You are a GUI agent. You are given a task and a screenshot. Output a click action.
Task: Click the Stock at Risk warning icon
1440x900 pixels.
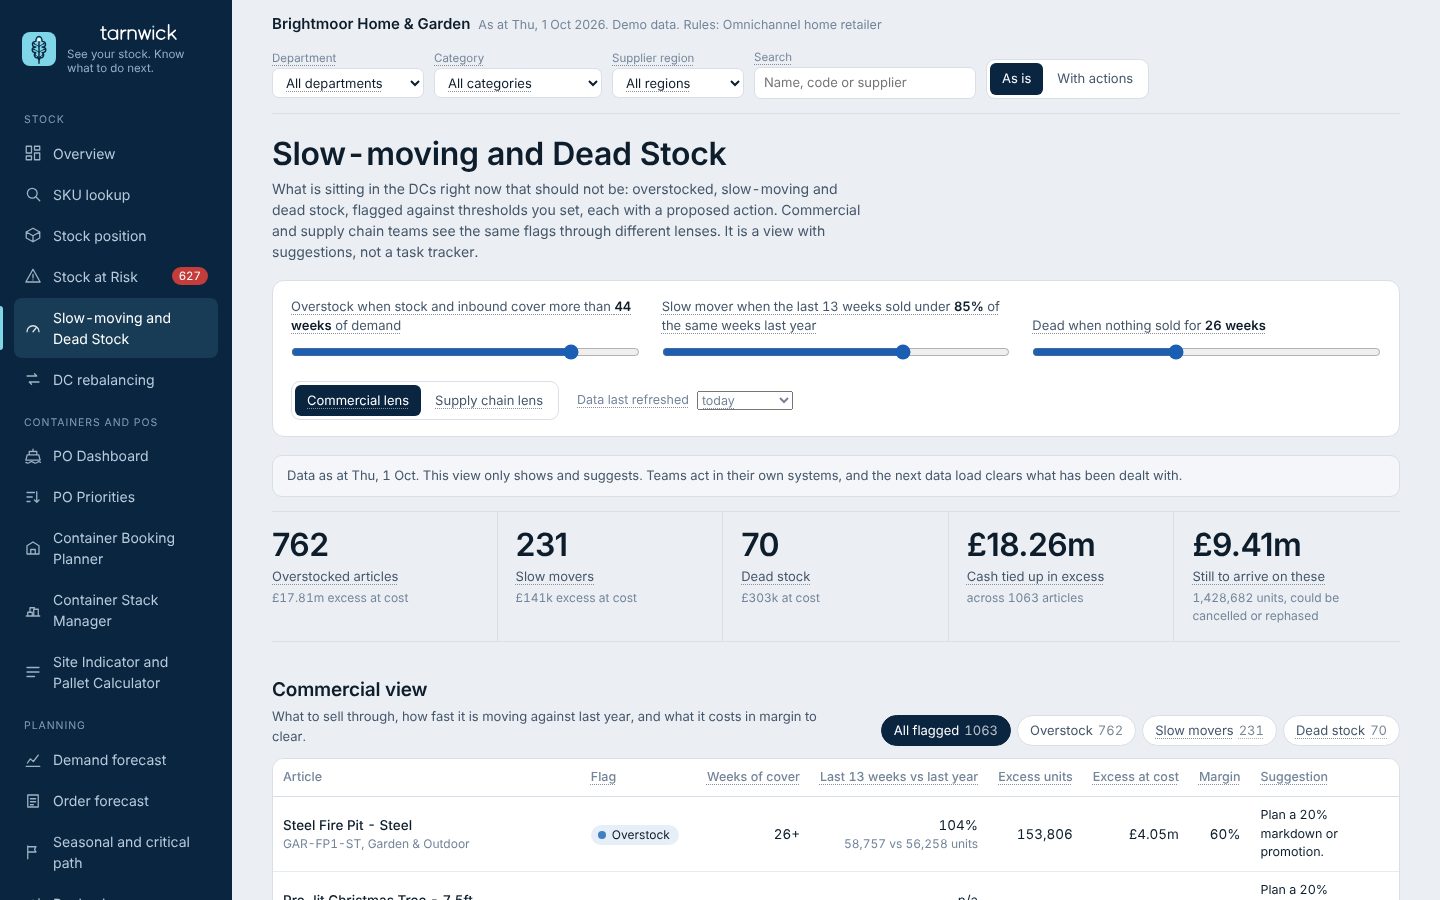33,276
